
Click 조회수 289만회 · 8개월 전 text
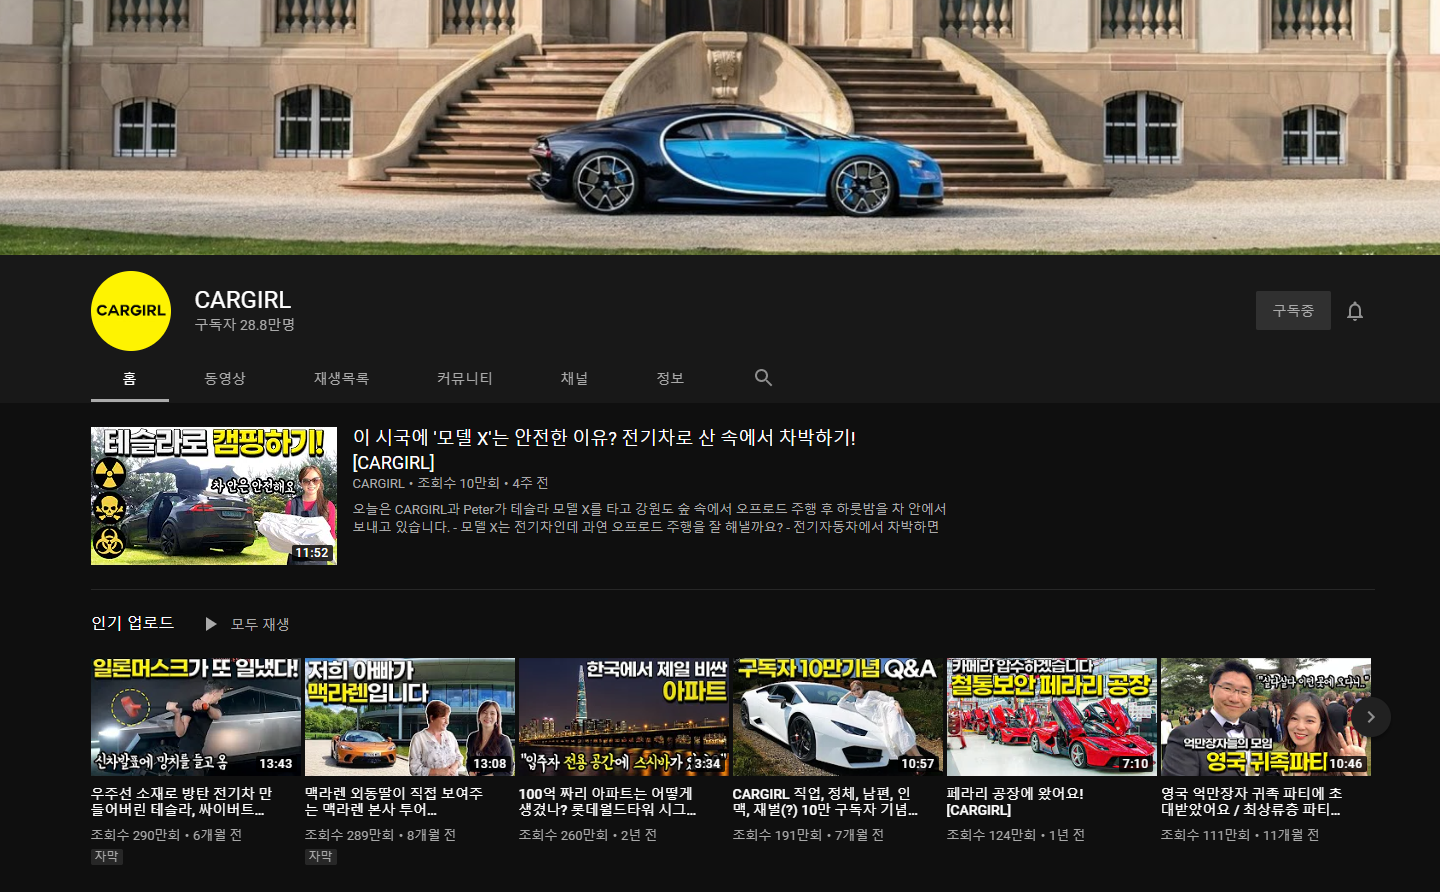click(380, 835)
